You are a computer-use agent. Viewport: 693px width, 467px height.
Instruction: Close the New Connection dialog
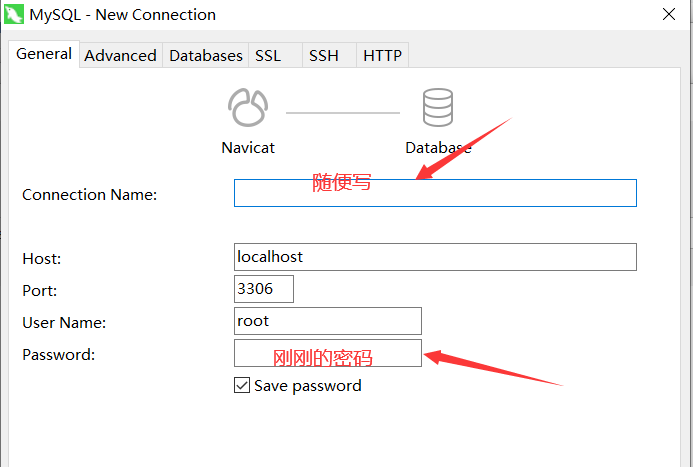point(669,14)
